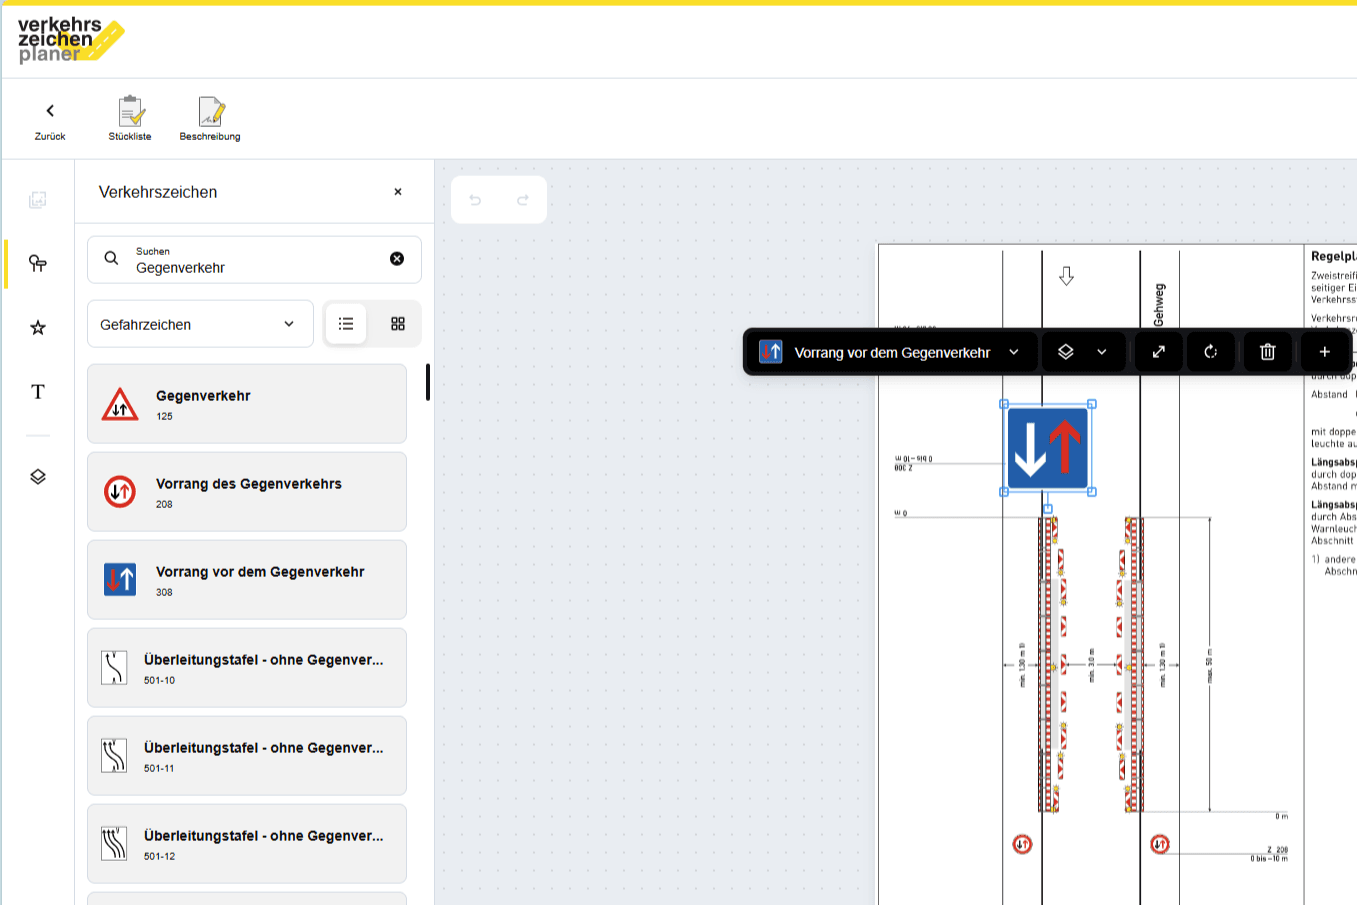
Task: Click the left red circular sign 208 on plan
Action: coord(1022,844)
